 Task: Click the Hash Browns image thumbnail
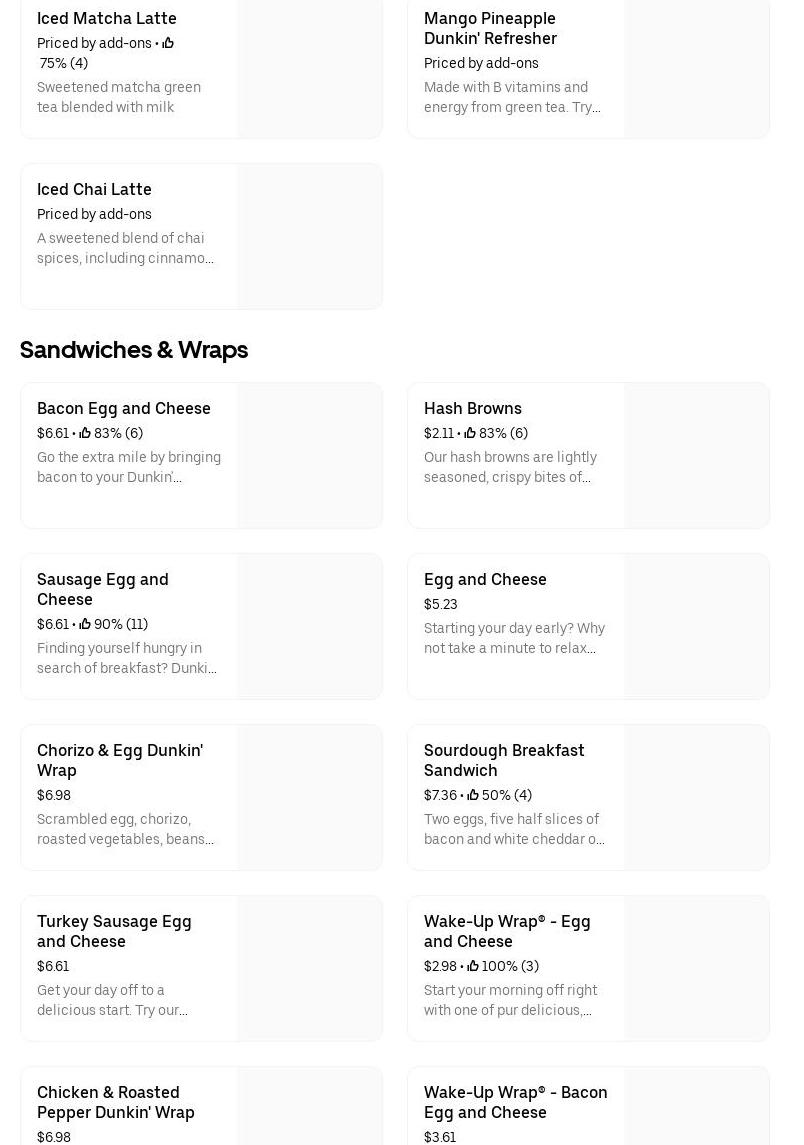coord(696,456)
